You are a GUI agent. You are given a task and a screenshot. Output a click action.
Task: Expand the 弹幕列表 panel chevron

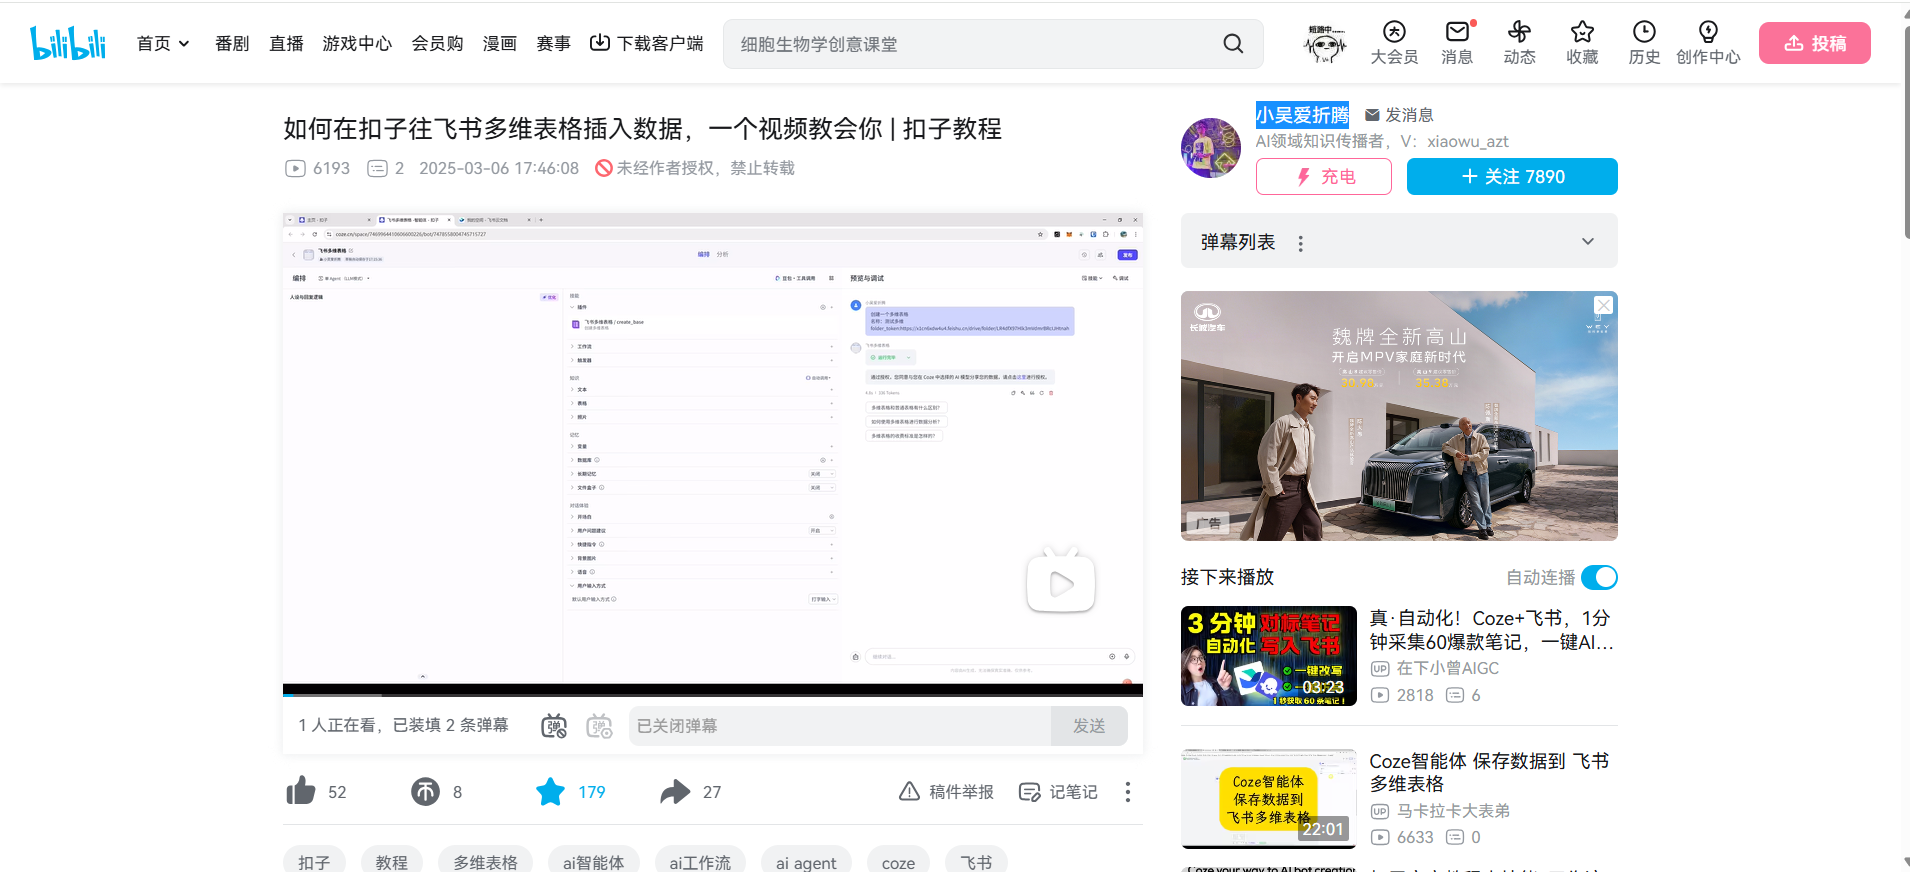[1588, 241]
